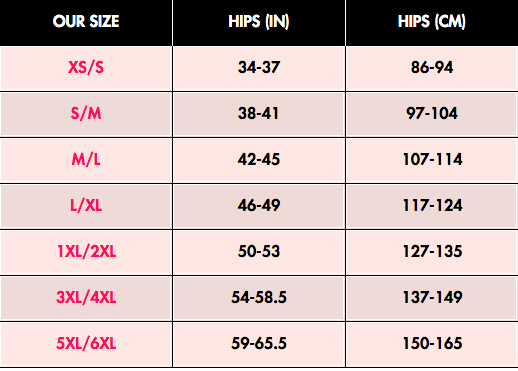Select the S/M size cell

coord(86,114)
